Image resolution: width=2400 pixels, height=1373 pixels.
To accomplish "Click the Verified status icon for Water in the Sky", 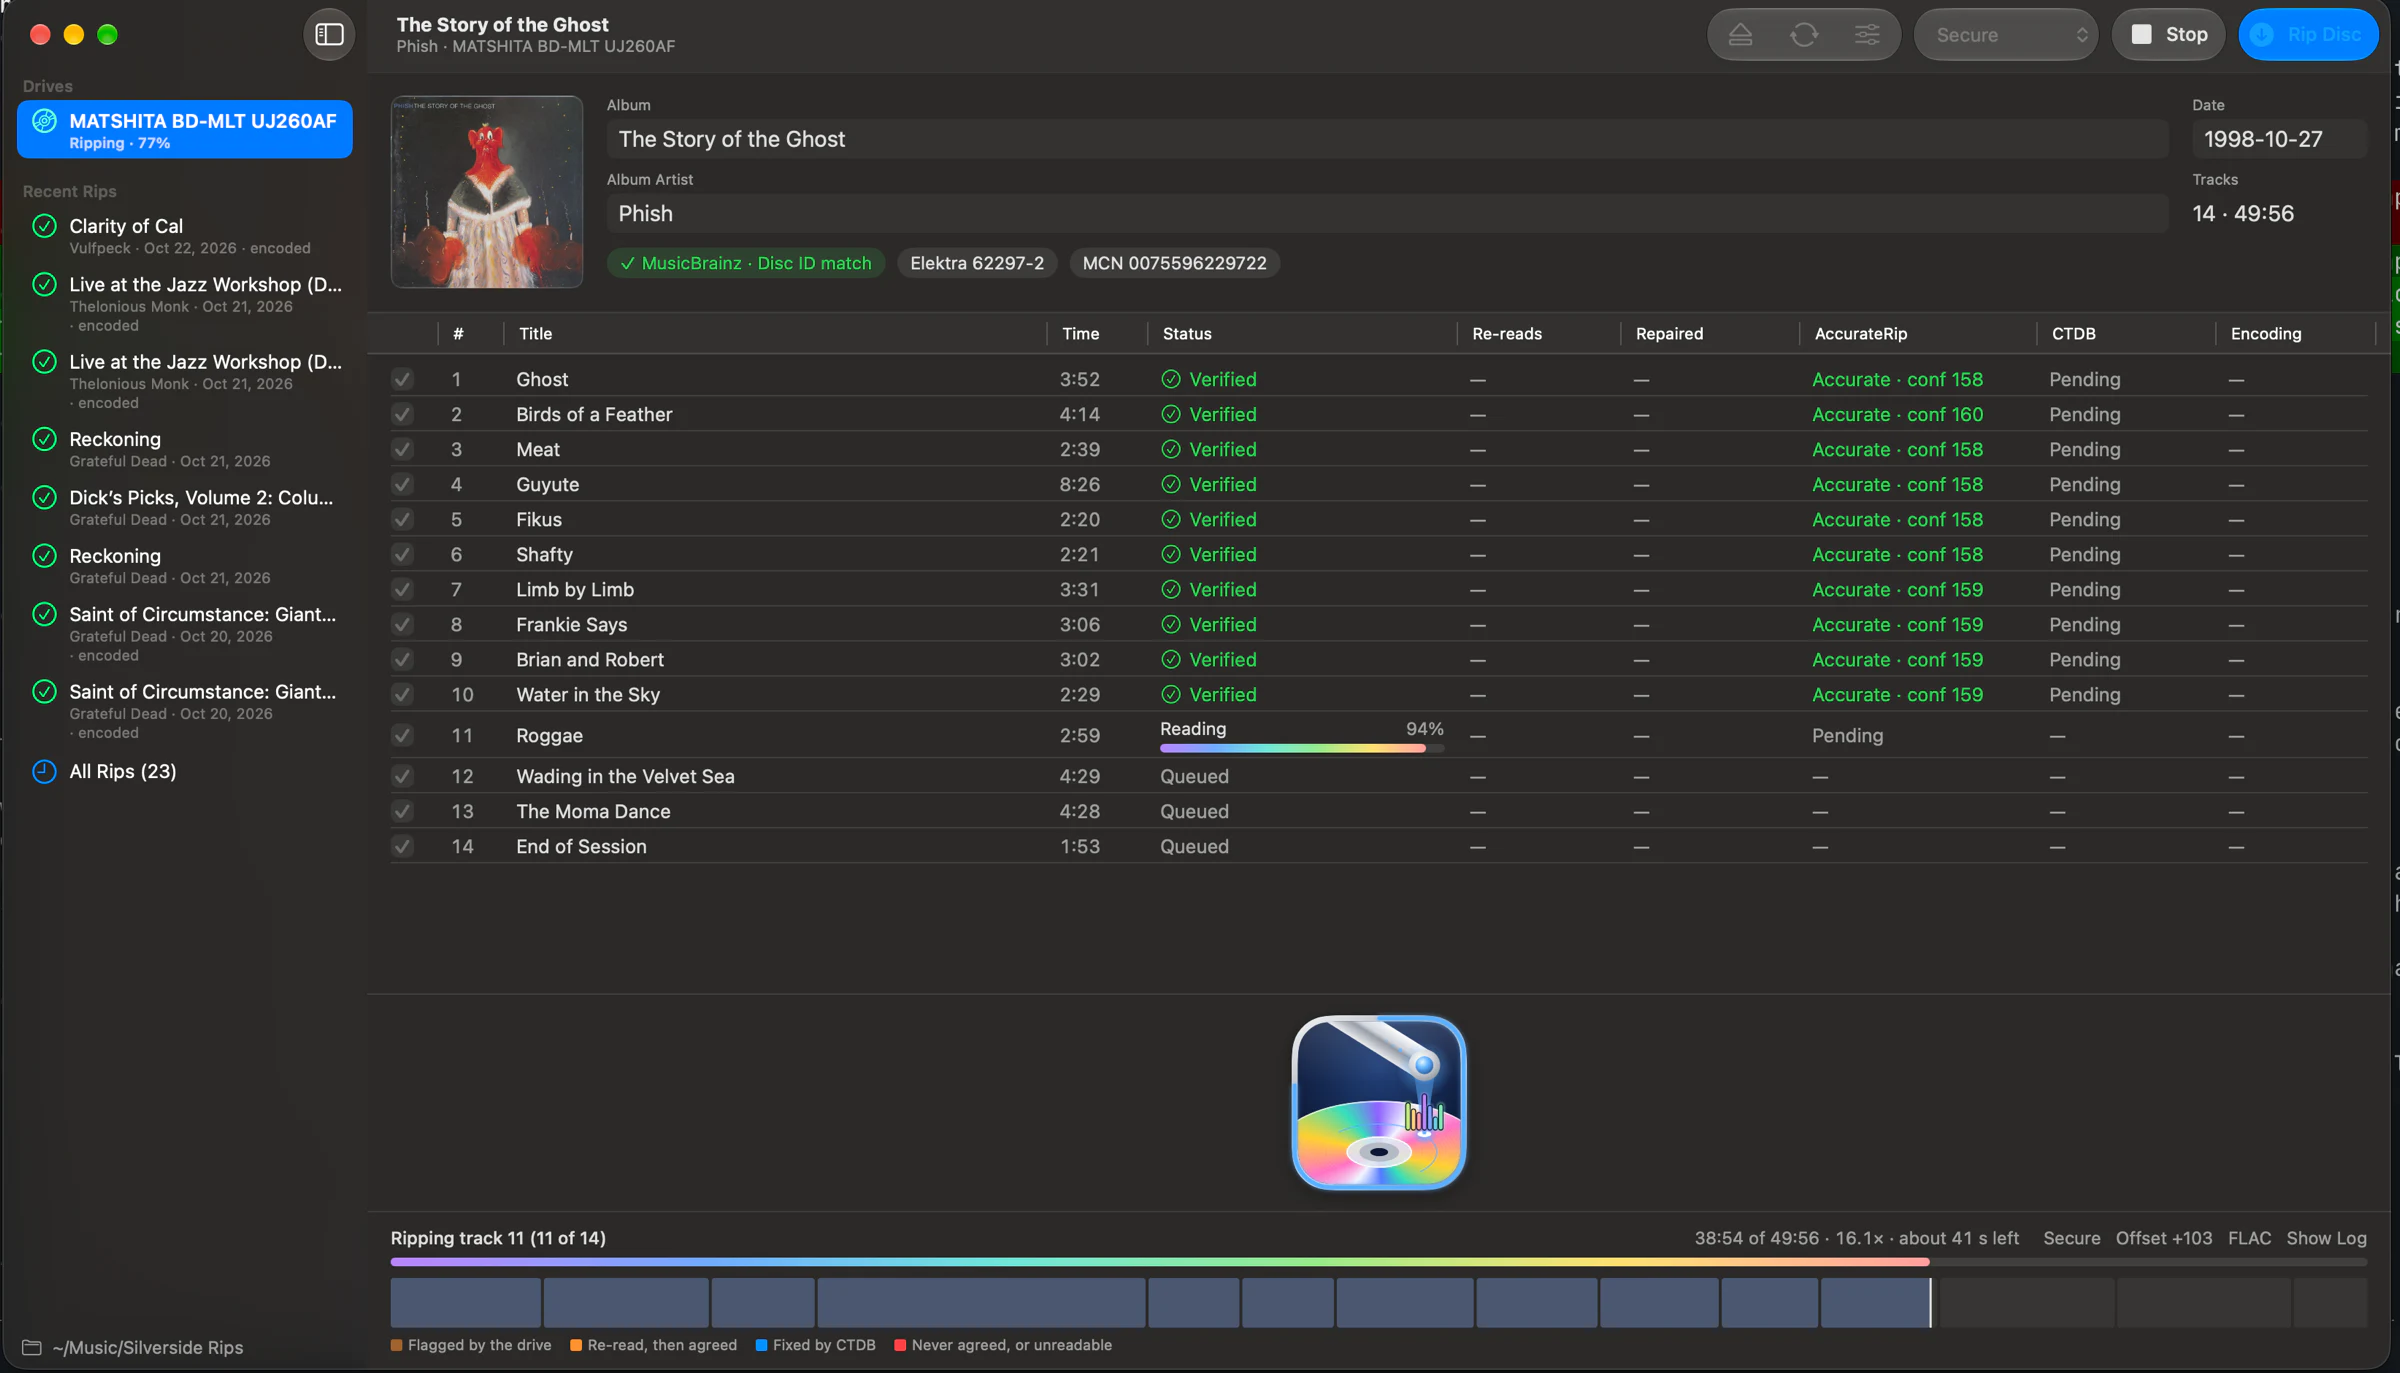I will [x=1171, y=694].
